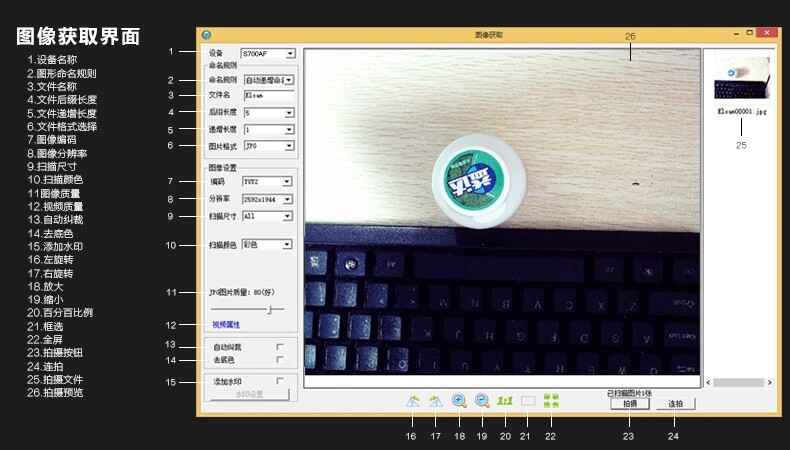Open the 扫描尺寸 All dropdown
The height and width of the screenshot is (450, 790).
click(267, 216)
